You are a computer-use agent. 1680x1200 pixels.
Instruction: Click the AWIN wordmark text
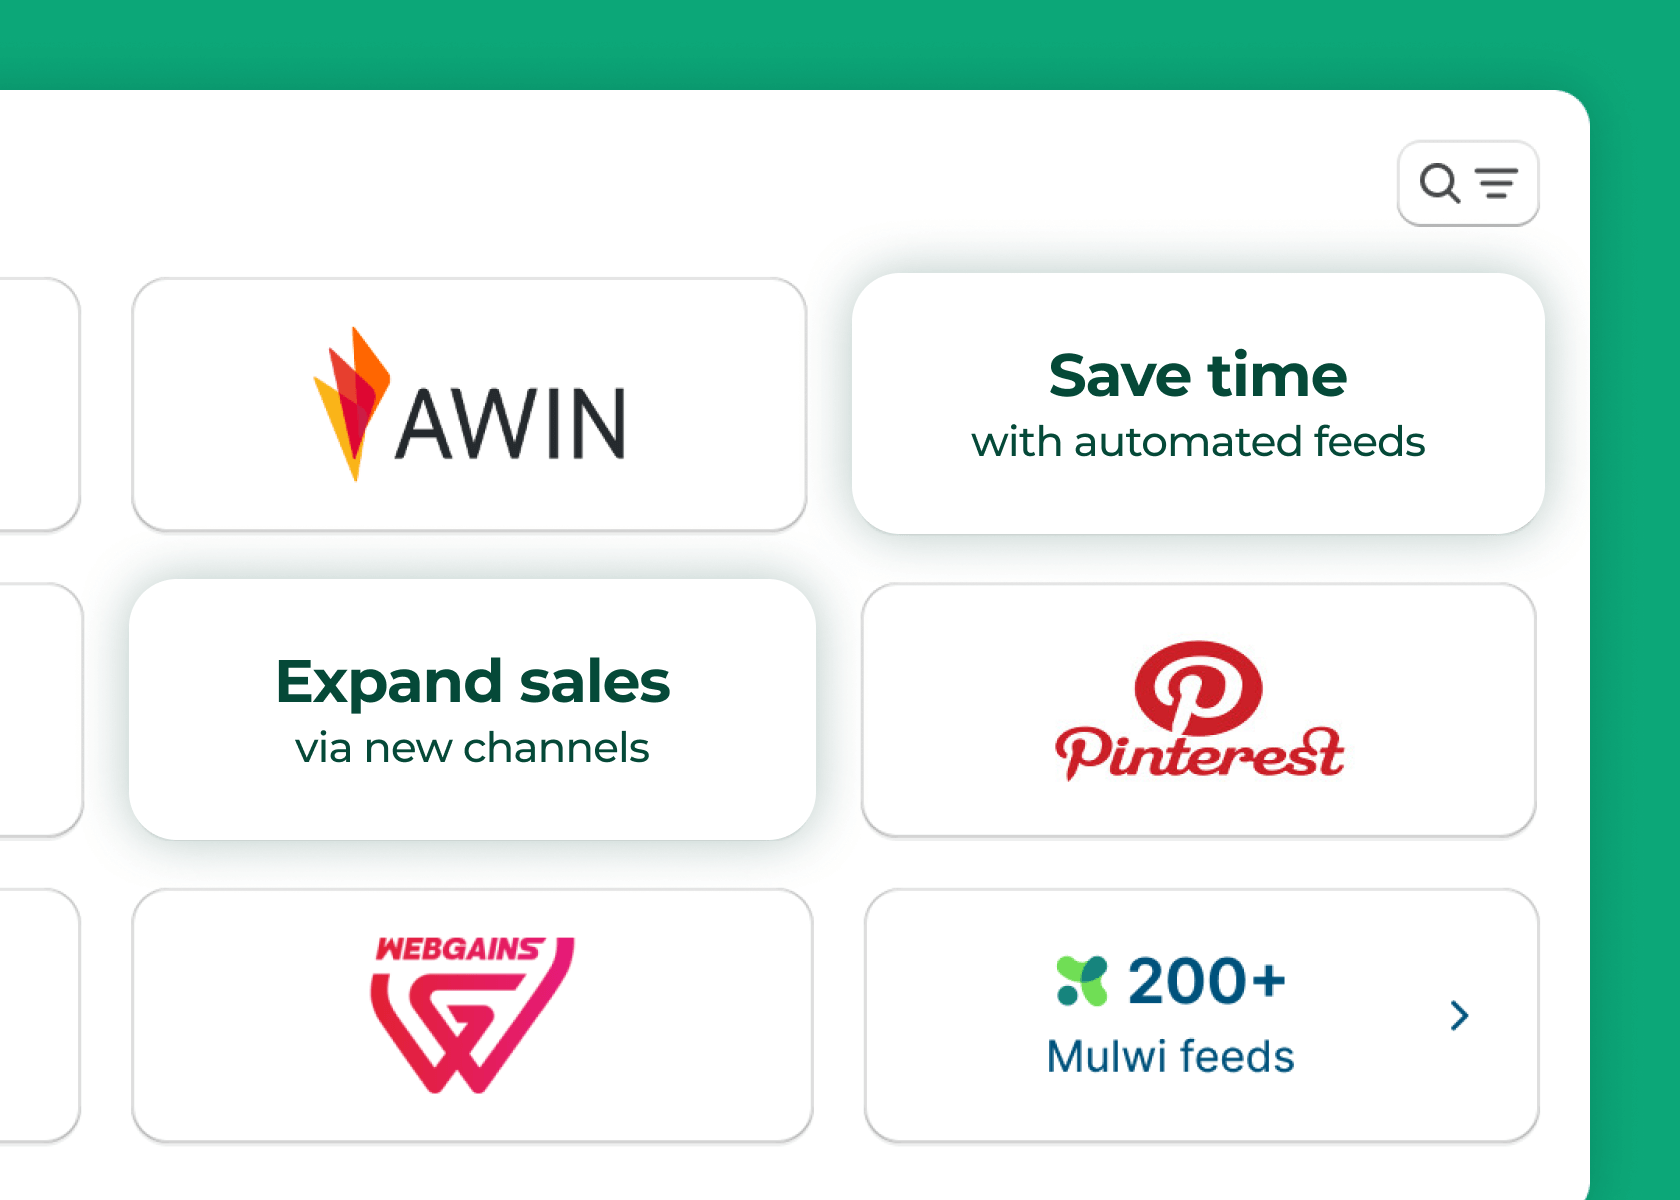tap(511, 424)
